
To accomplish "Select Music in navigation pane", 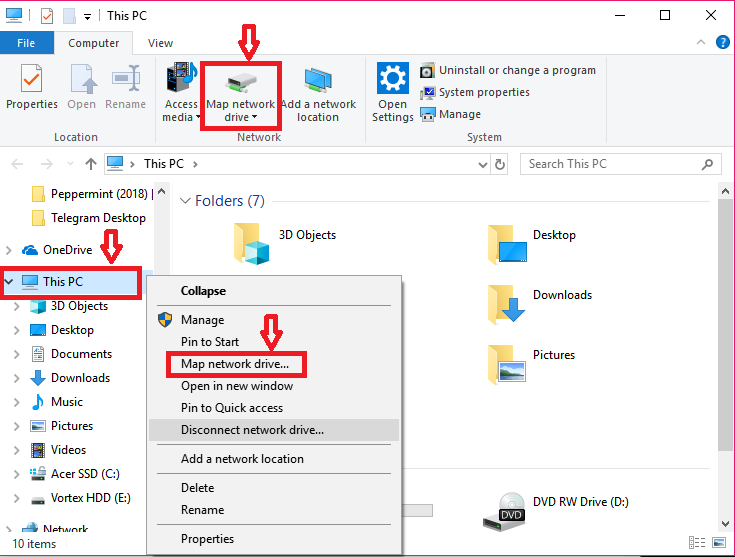I will [x=57, y=402].
